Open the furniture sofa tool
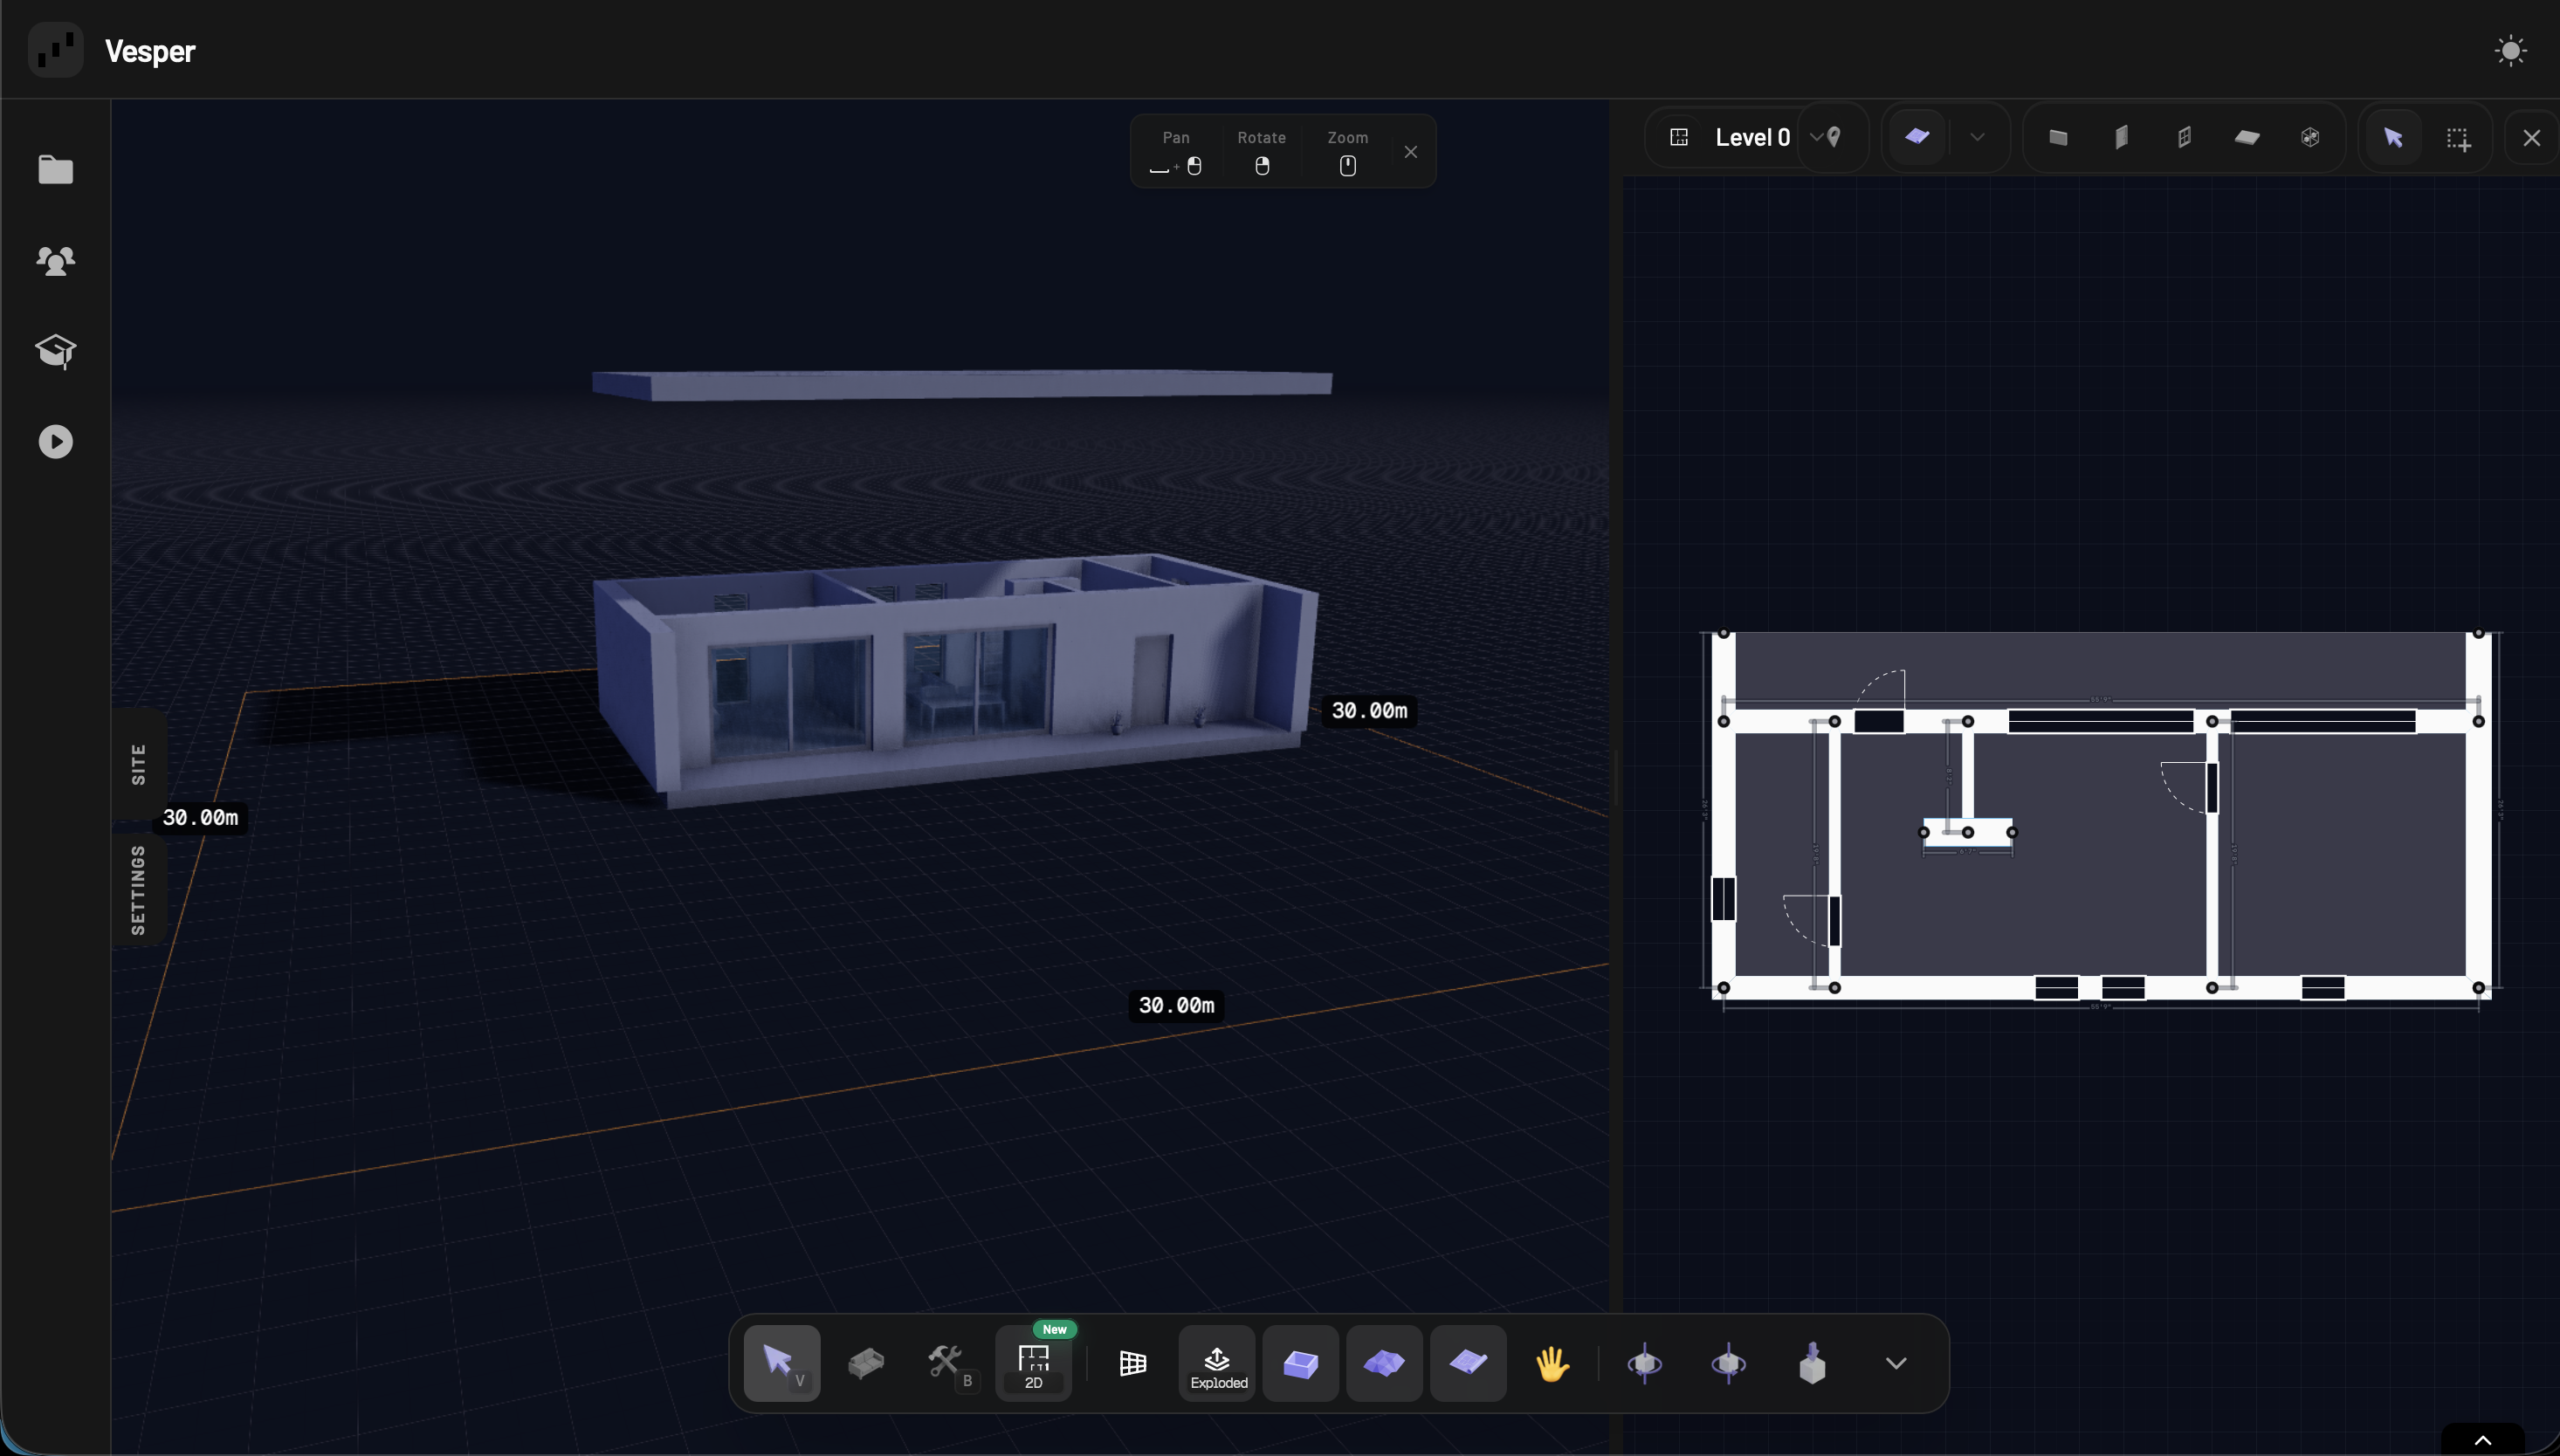The height and width of the screenshot is (1456, 2560). (866, 1363)
